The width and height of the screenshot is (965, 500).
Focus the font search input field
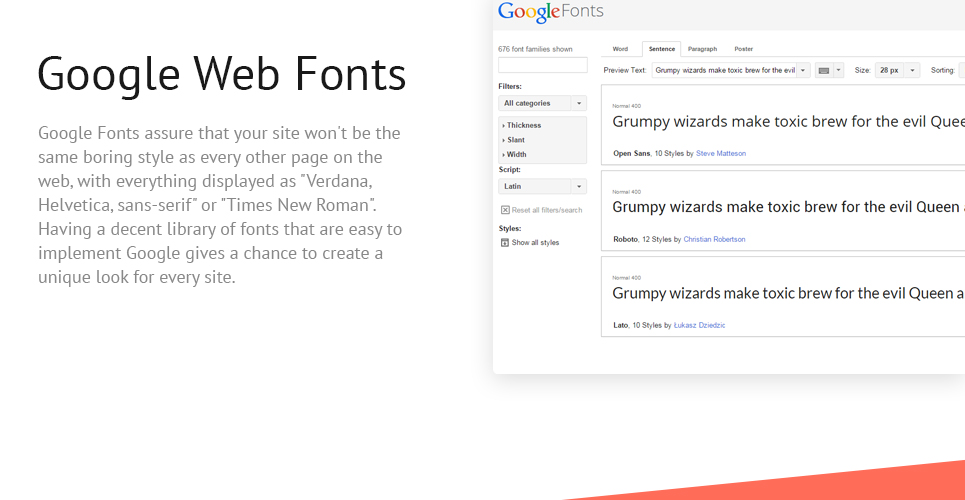coord(543,65)
